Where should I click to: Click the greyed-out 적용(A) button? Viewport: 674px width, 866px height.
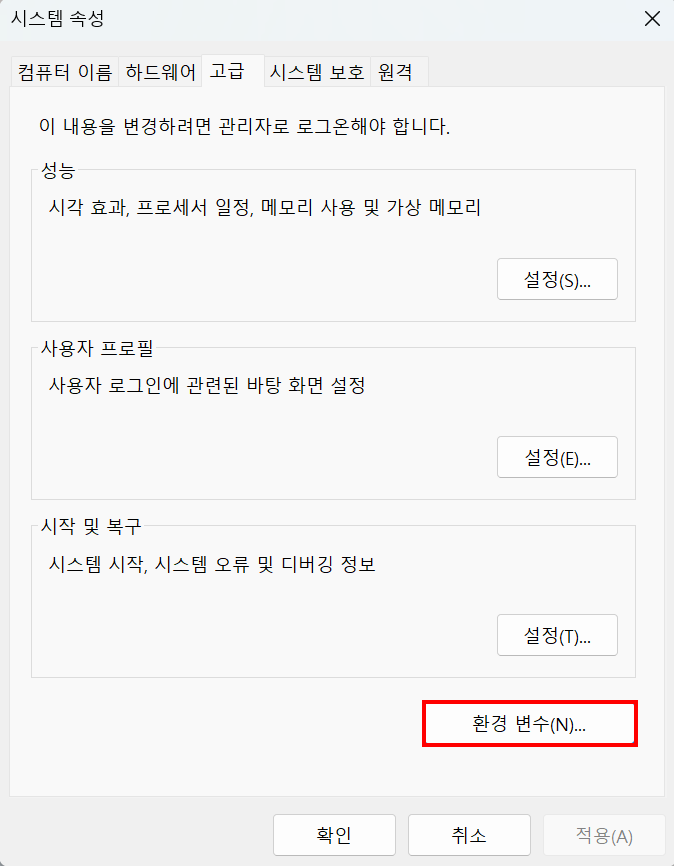(x=604, y=835)
